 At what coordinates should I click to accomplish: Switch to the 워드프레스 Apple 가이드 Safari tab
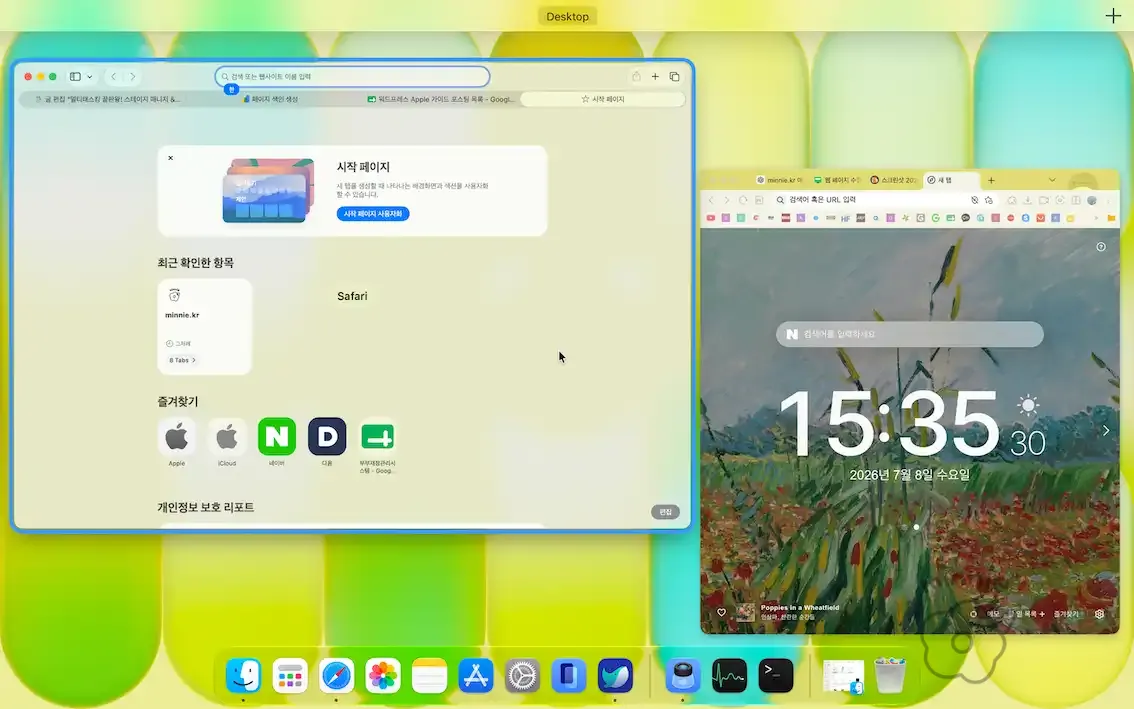tap(440, 99)
